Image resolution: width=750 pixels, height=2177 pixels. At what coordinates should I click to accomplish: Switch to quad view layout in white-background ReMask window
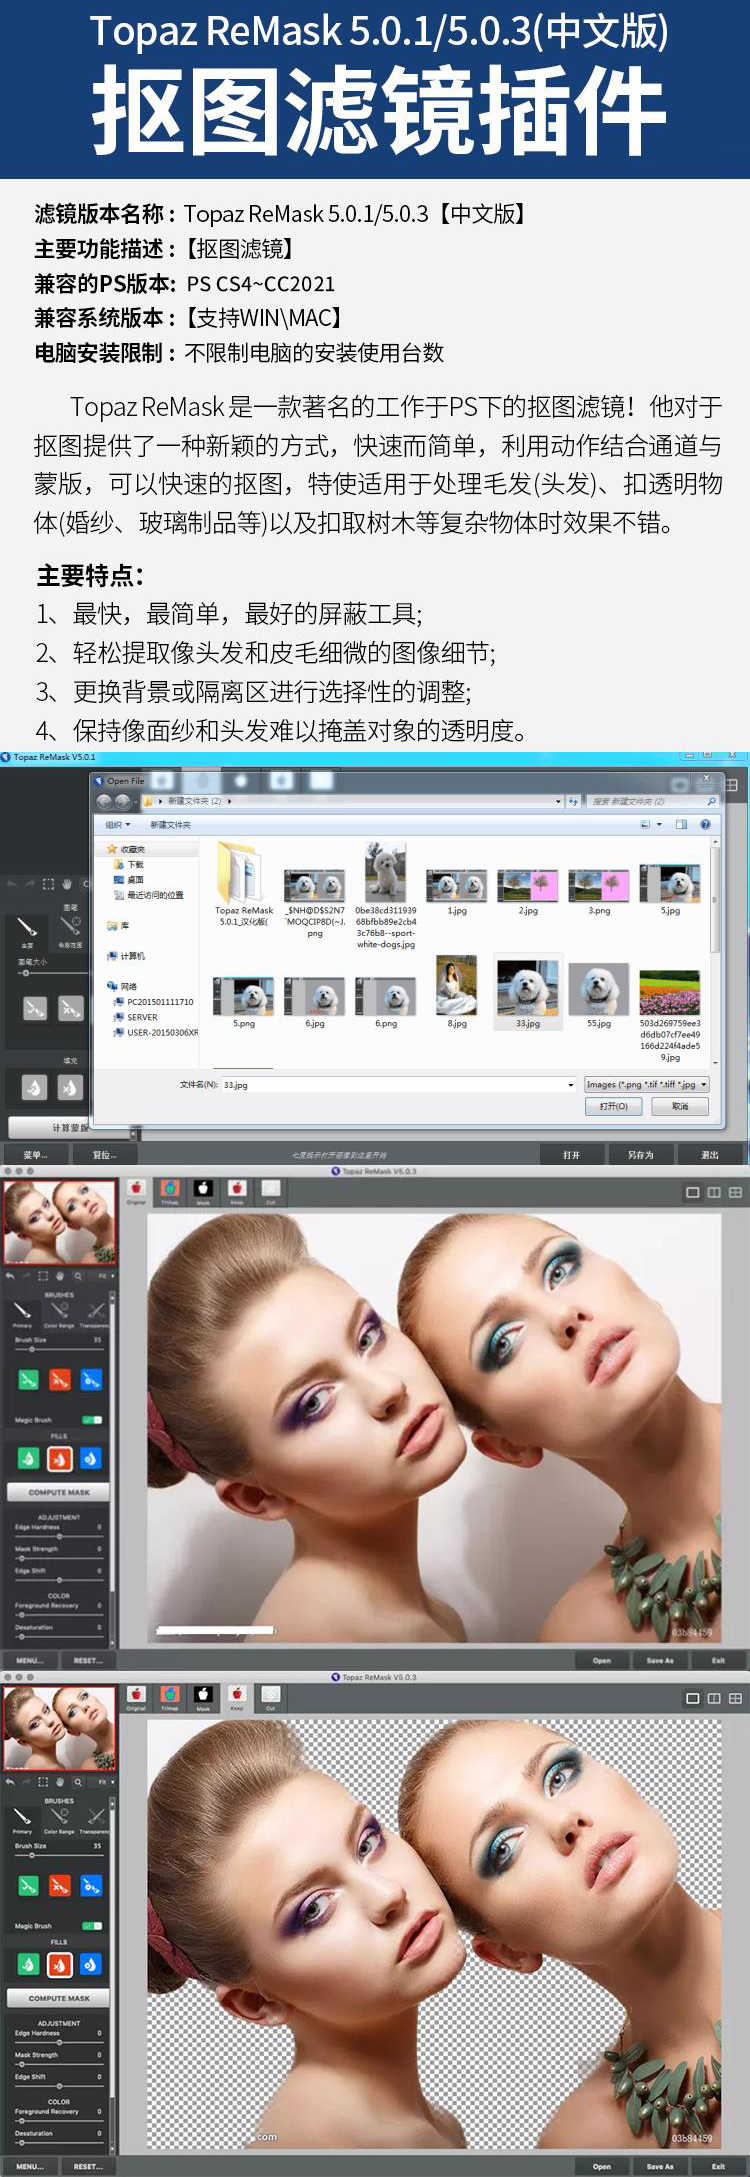click(735, 1193)
